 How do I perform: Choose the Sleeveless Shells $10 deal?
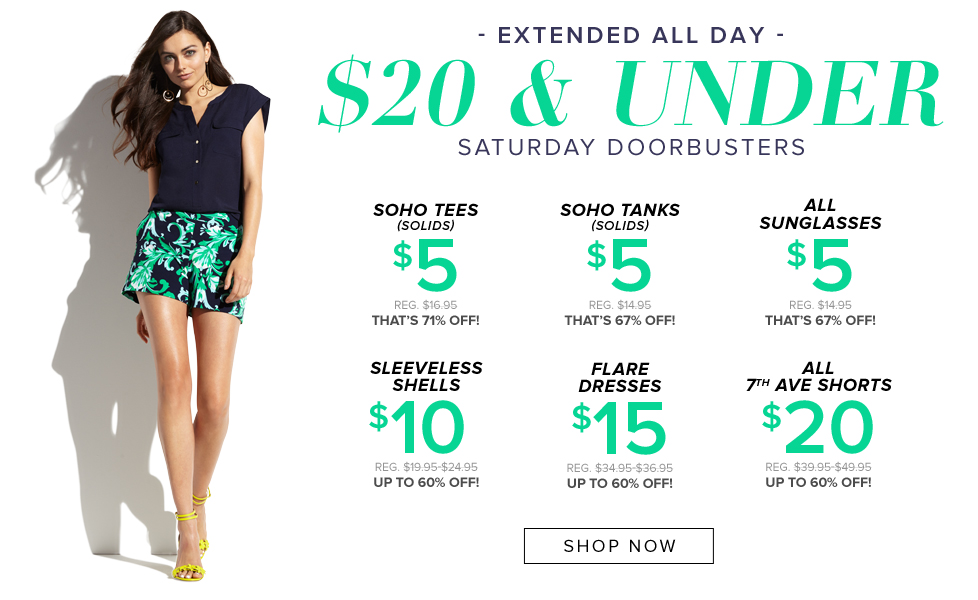coord(426,424)
